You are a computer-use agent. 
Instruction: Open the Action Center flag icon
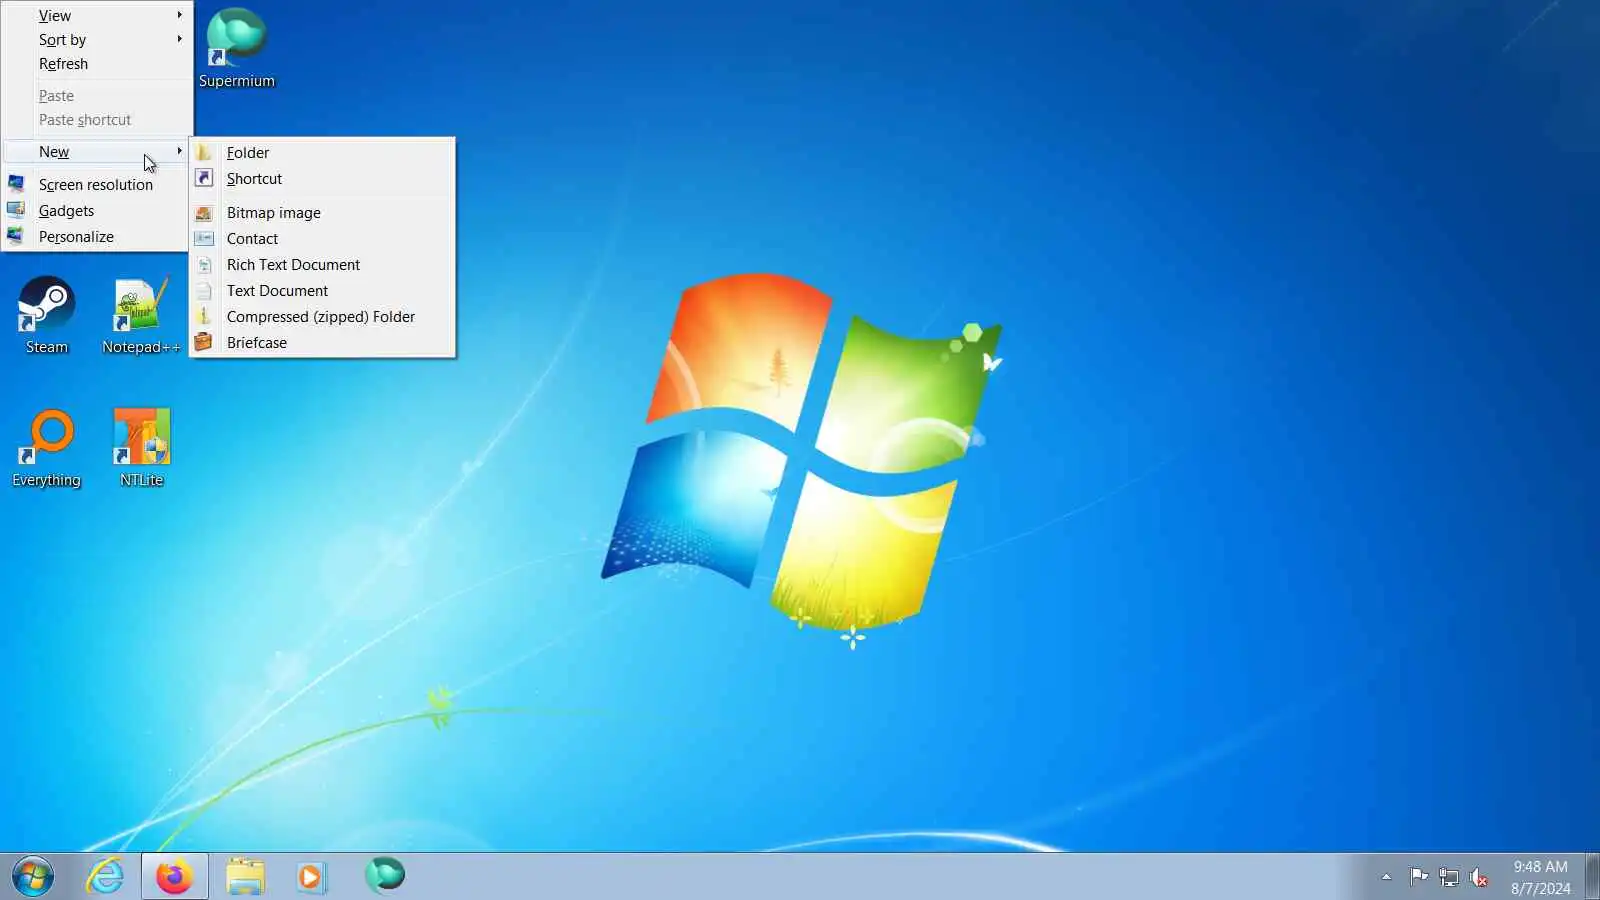(1419, 877)
